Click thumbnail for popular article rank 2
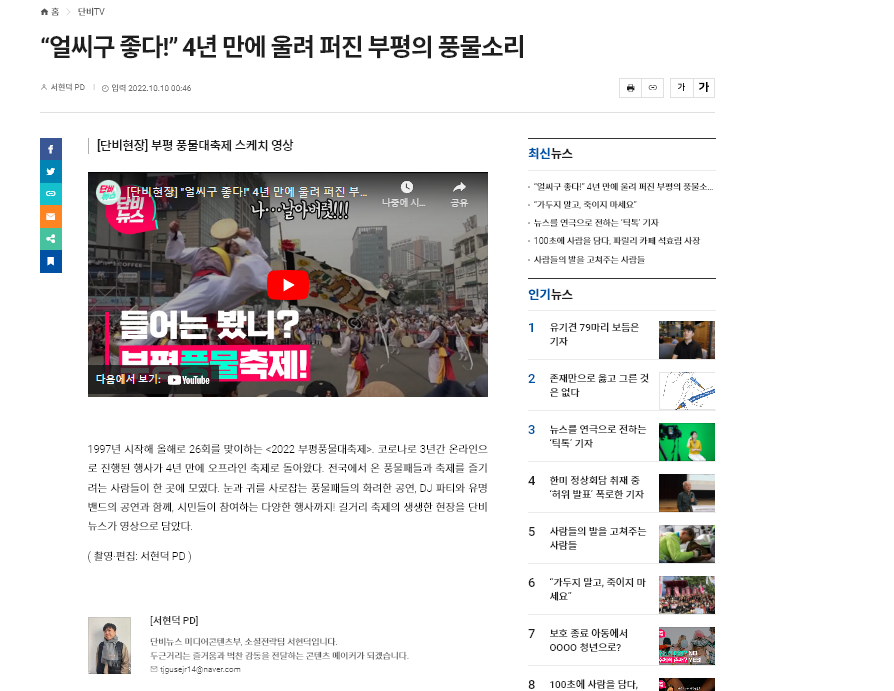 pyautogui.click(x=686, y=391)
